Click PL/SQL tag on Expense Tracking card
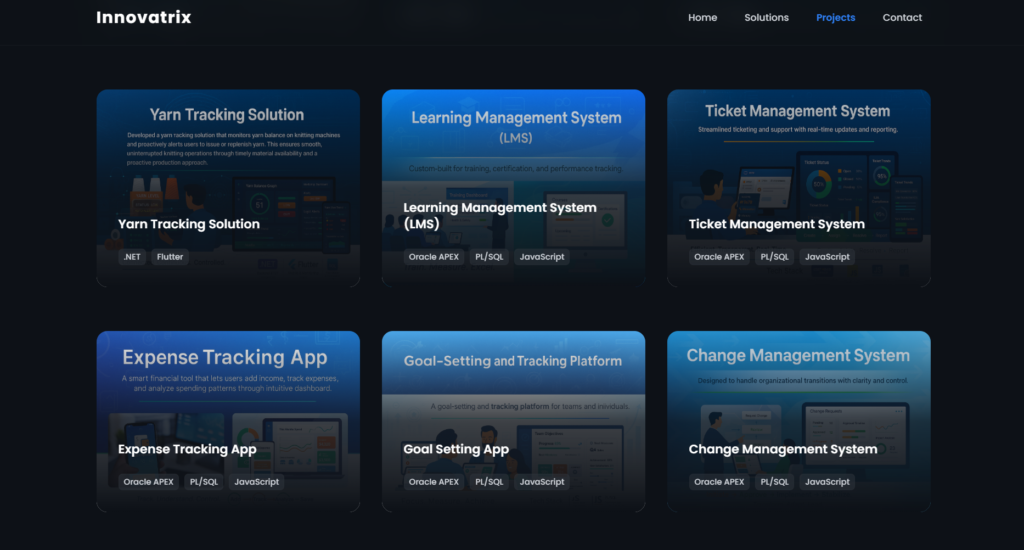Viewport: 1024px width, 550px height. pyautogui.click(x=204, y=481)
